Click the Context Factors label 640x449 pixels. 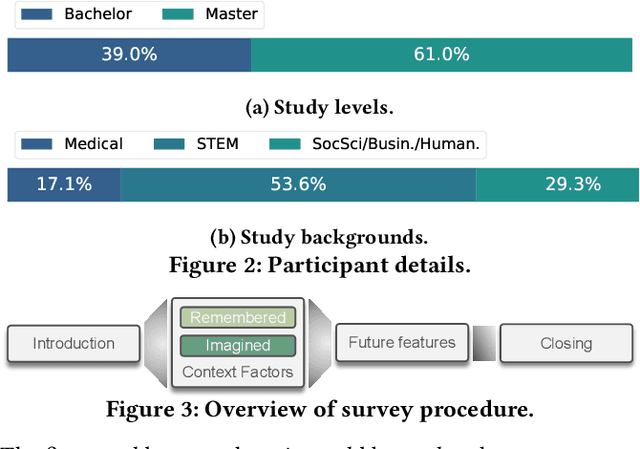pos(238,372)
